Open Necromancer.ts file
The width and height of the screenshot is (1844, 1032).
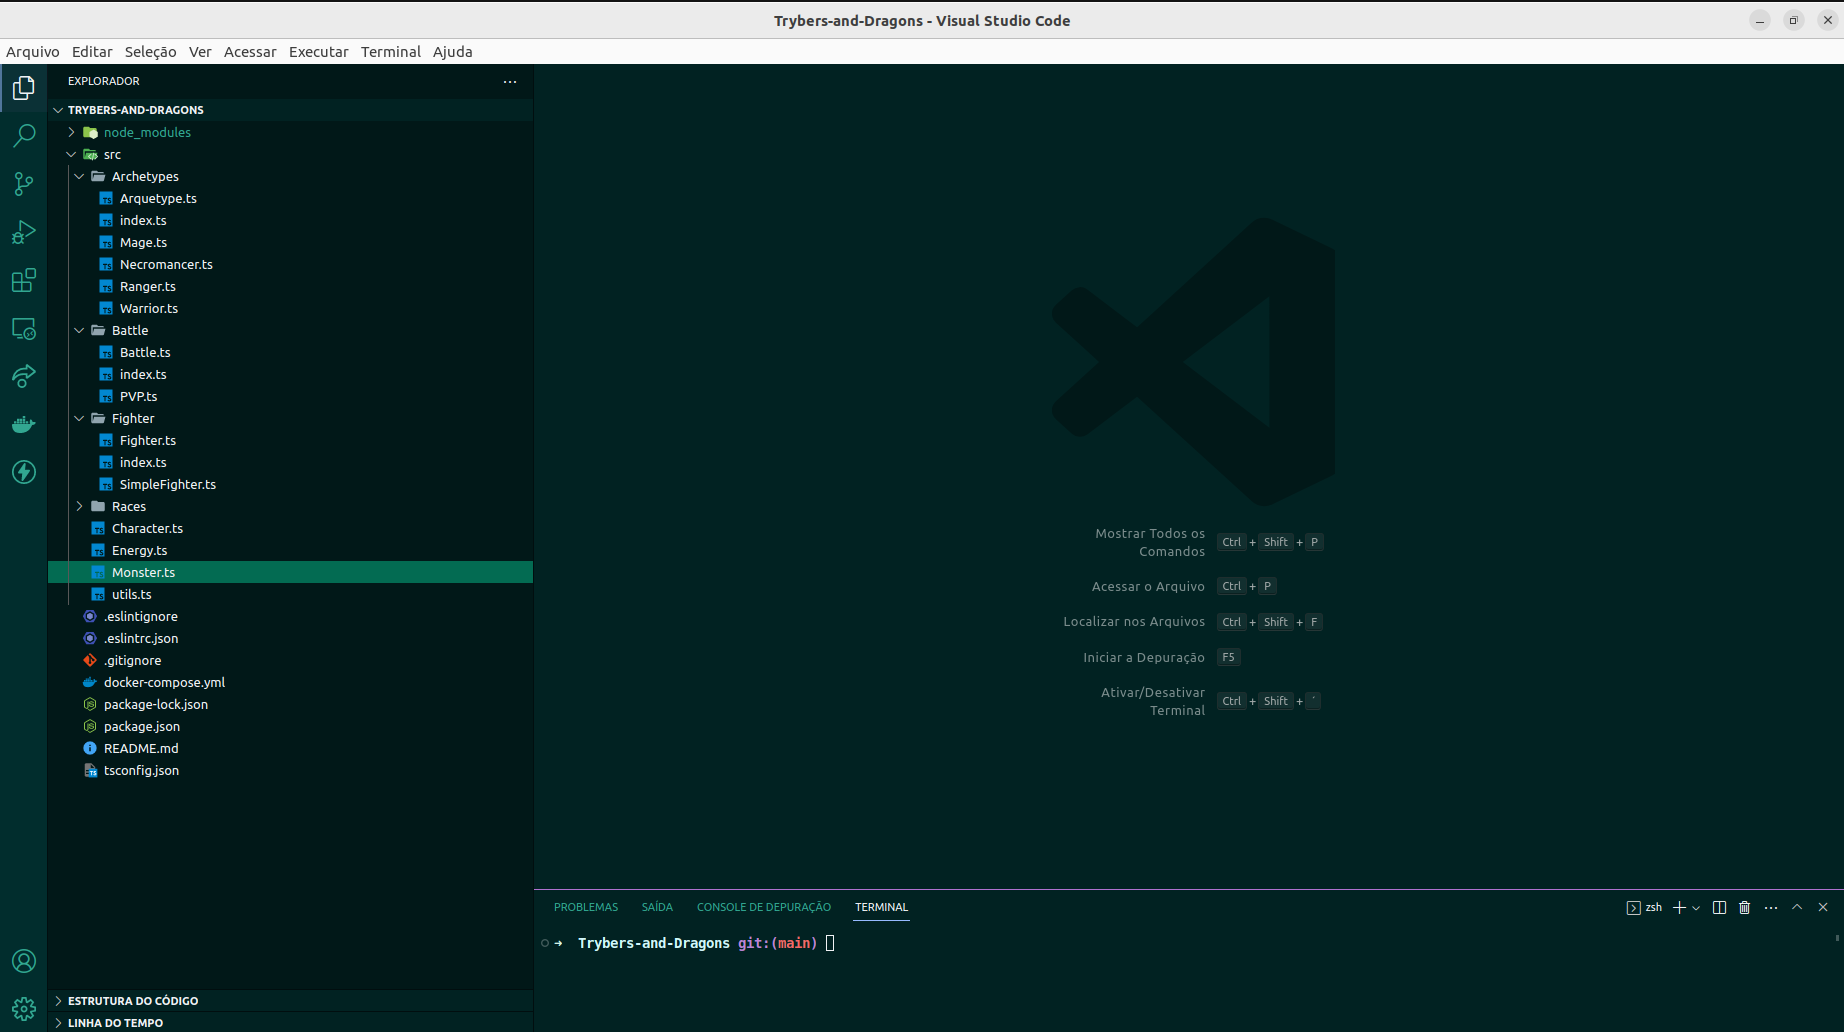pos(290,264)
